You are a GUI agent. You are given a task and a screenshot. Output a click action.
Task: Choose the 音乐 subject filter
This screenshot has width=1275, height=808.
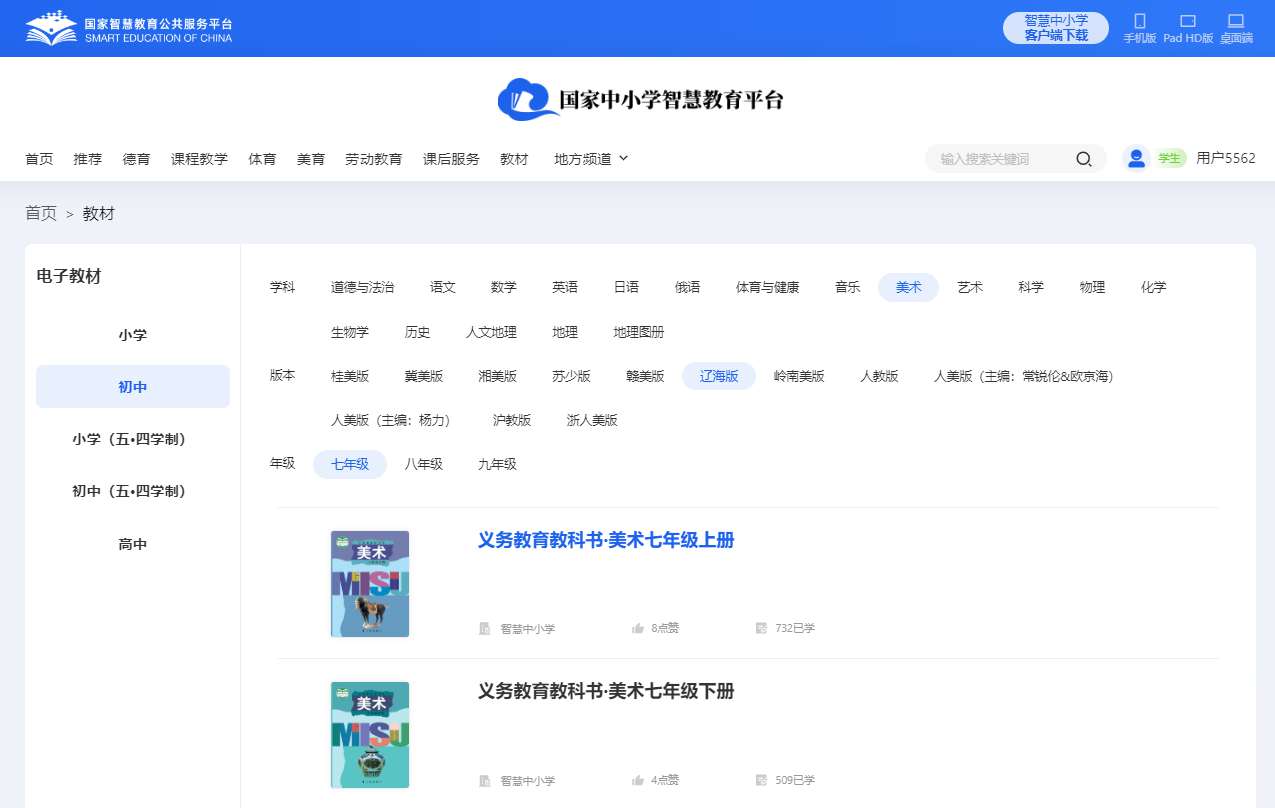point(848,288)
